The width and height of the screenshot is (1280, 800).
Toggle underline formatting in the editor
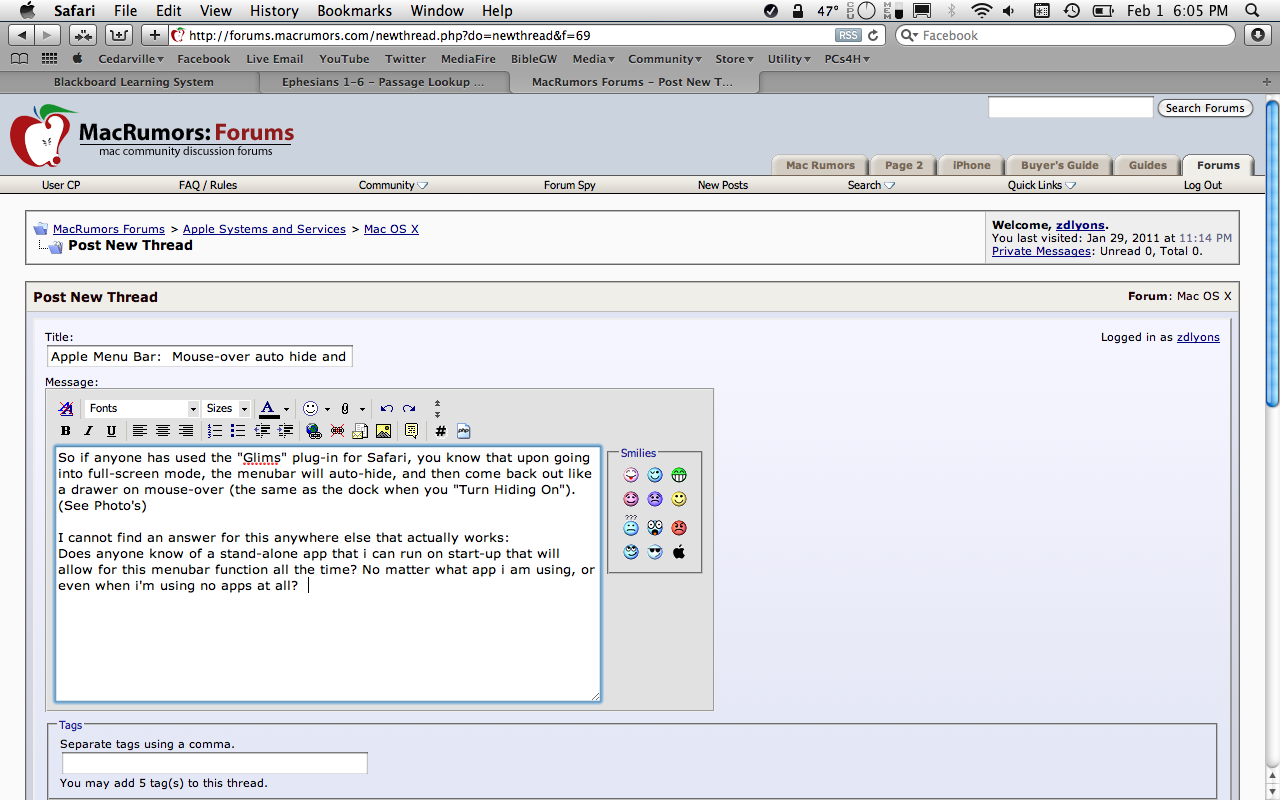[111, 431]
